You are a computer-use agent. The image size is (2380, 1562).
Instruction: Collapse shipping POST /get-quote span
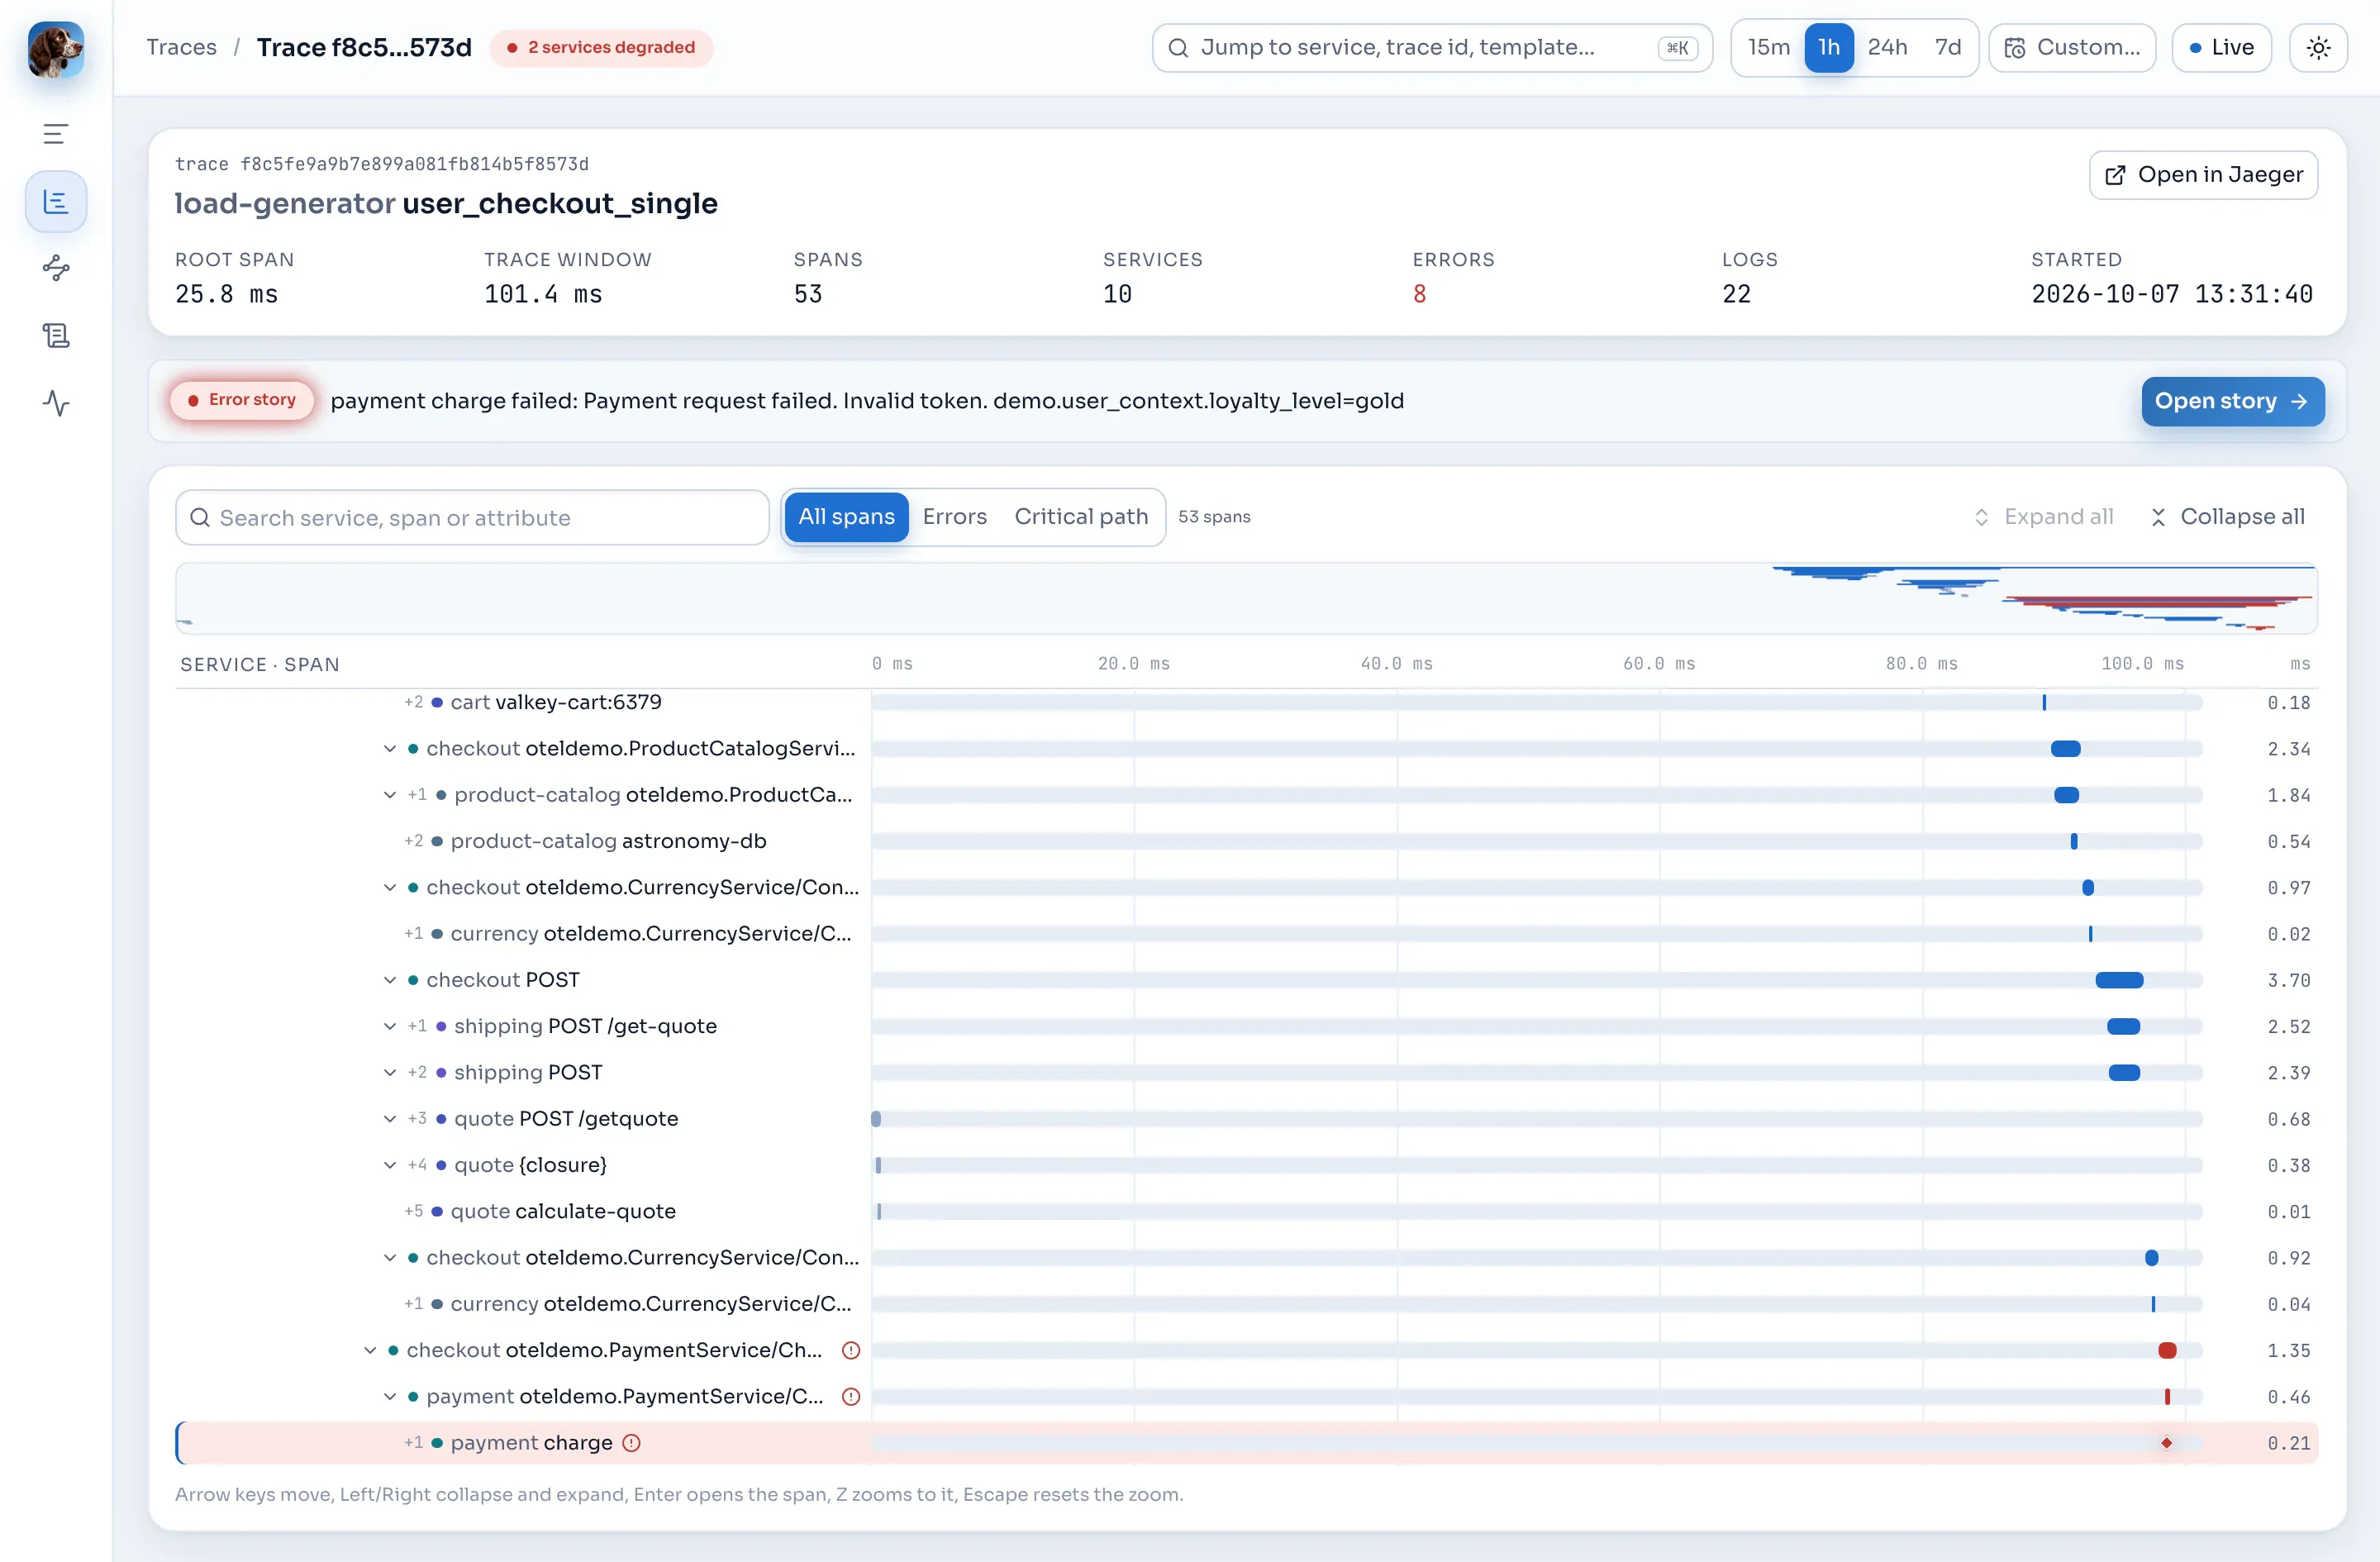[x=390, y=1026]
